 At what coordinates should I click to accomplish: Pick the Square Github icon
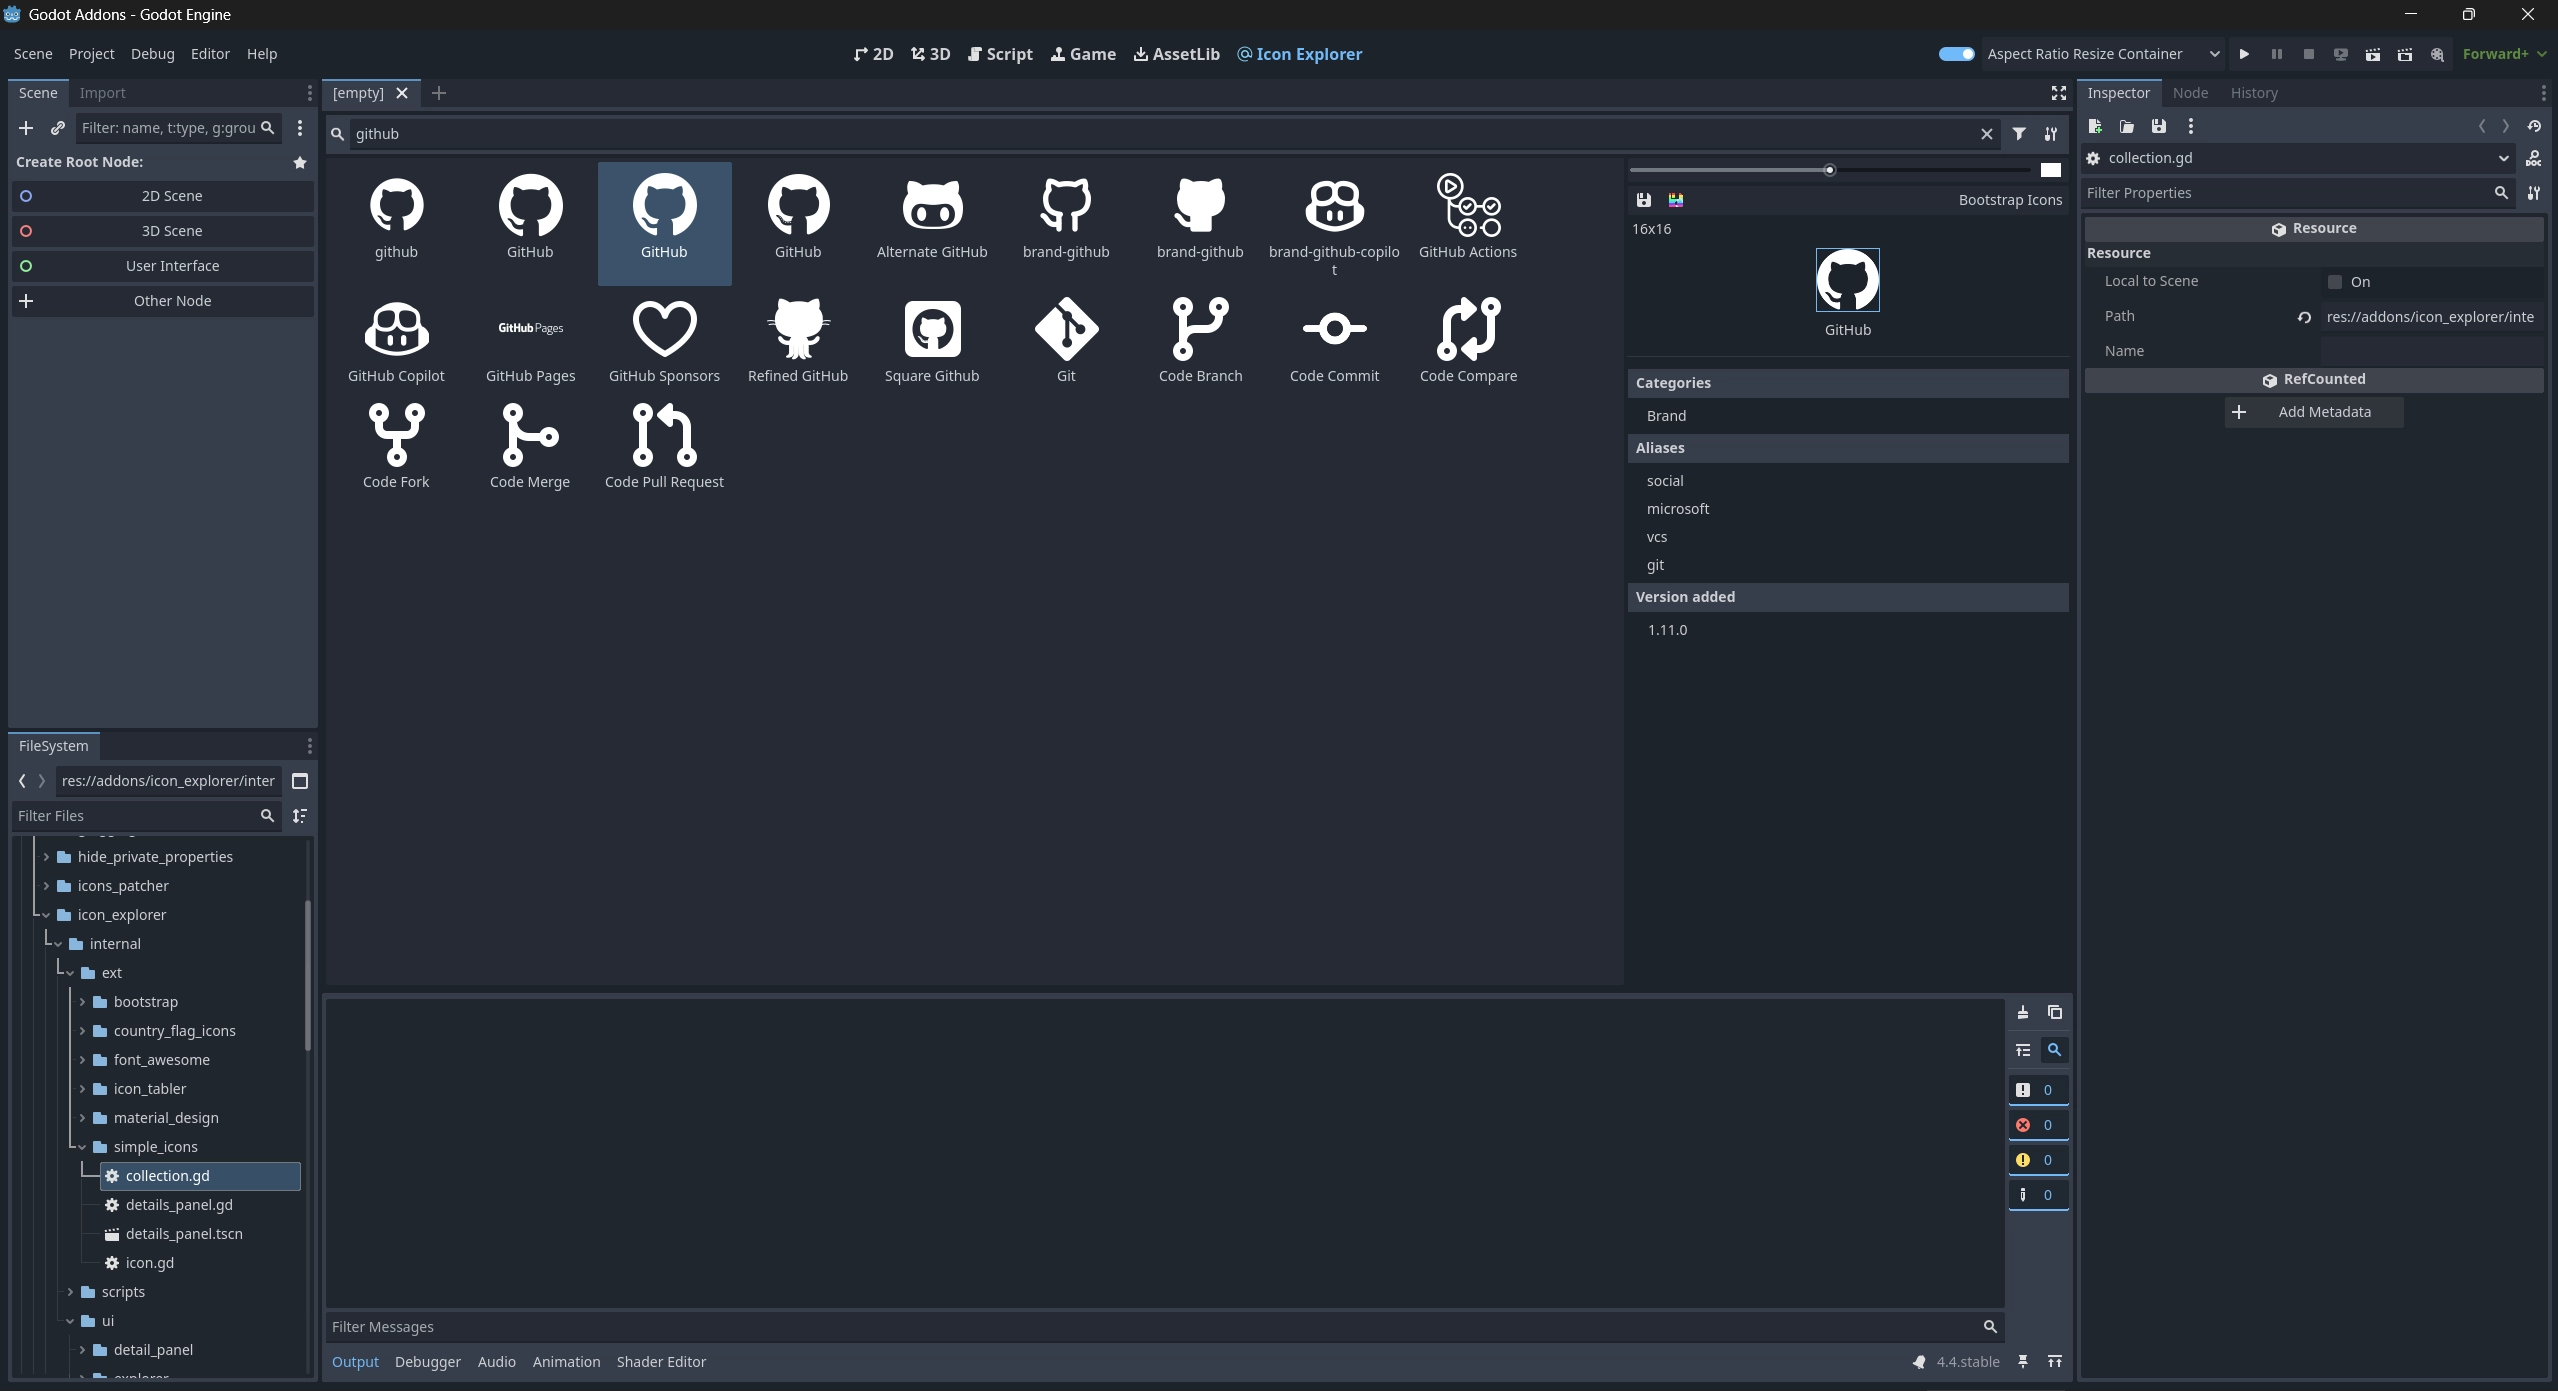(931, 340)
